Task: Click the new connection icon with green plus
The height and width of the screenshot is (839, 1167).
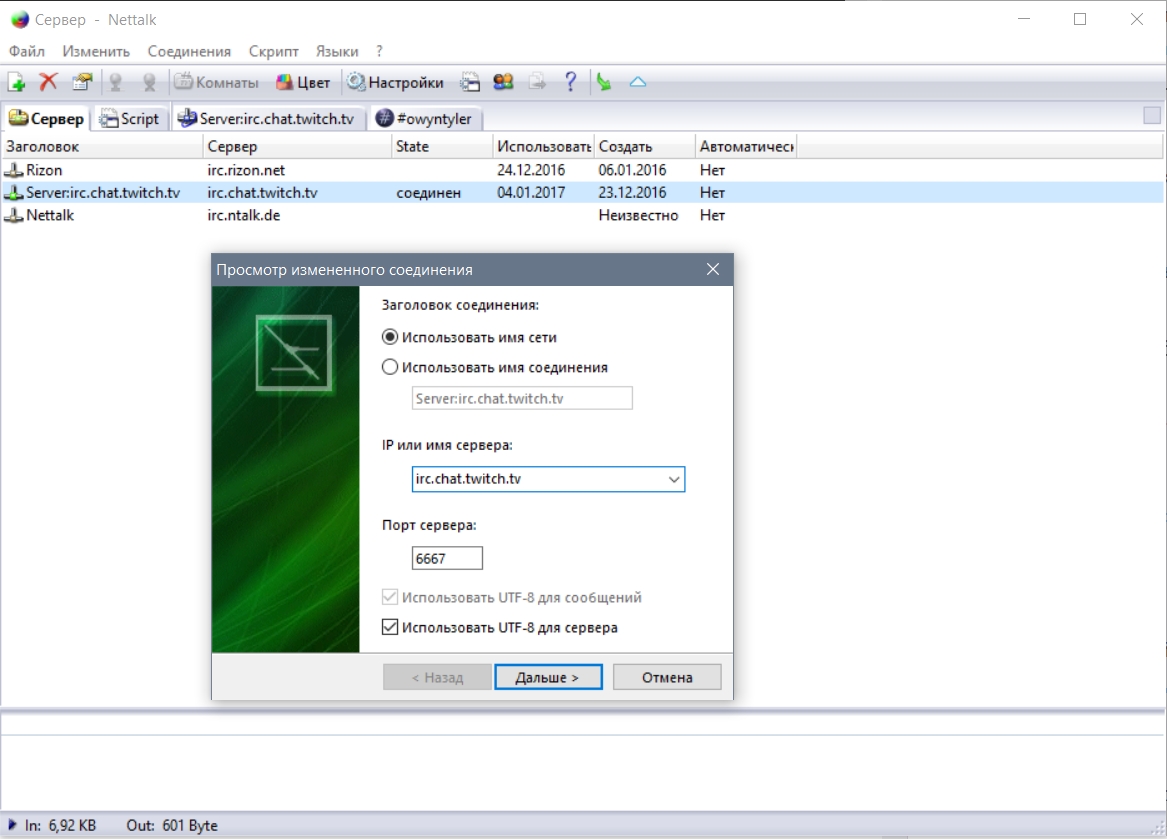Action: [16, 82]
